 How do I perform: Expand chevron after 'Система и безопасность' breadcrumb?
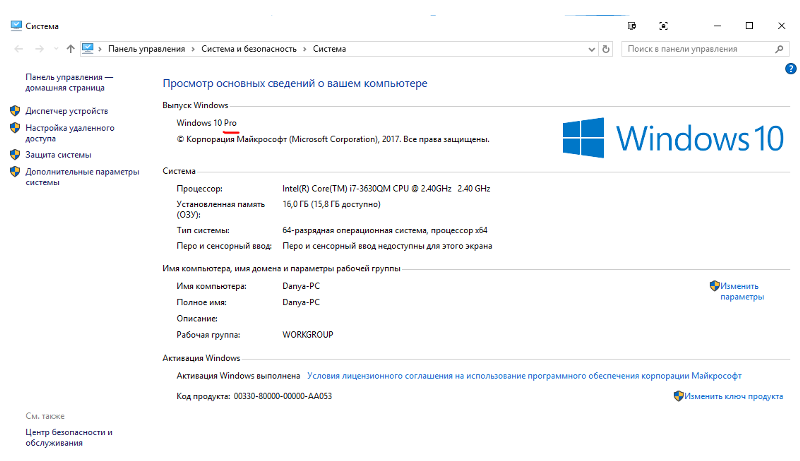(305, 49)
